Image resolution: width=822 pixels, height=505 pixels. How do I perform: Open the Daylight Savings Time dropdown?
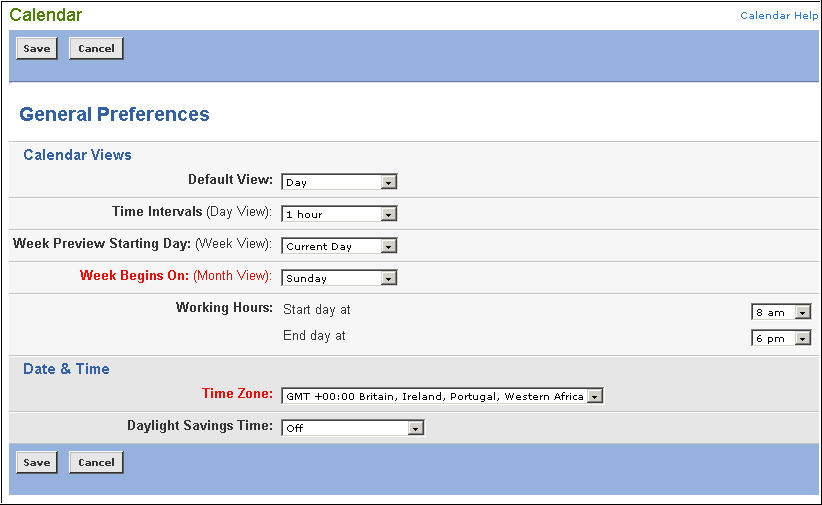(x=353, y=428)
